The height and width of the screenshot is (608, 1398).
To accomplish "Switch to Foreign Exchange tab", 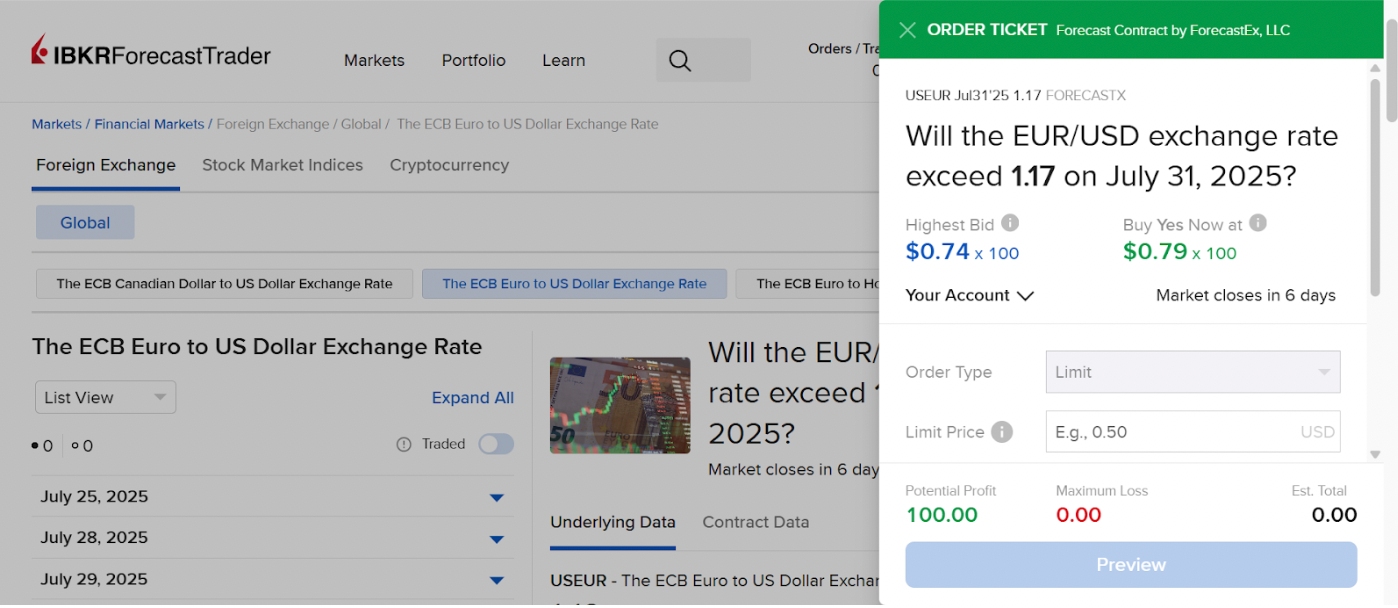I will pyautogui.click(x=106, y=165).
